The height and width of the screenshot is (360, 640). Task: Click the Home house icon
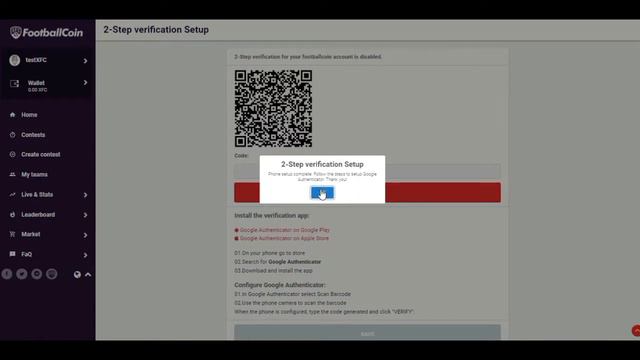pos(13,115)
